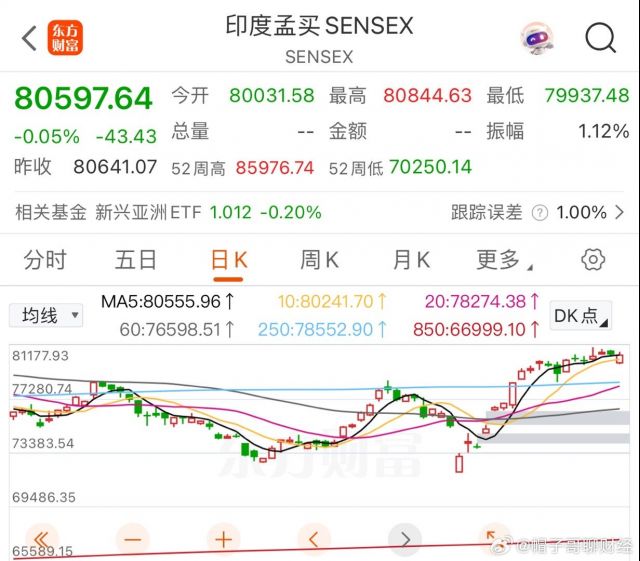Tap the amplitude value 1.12%
The width and height of the screenshot is (640, 561).
(x=604, y=131)
